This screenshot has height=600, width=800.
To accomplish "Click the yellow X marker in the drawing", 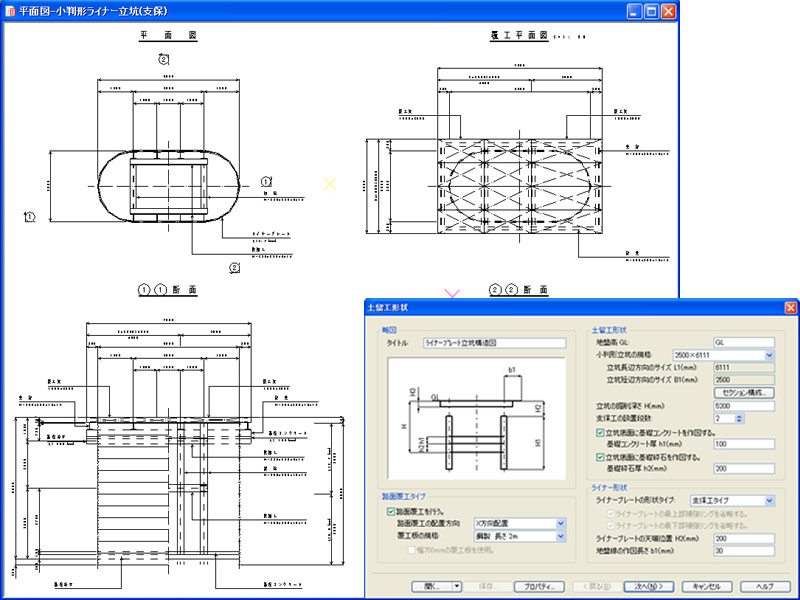I will (330, 184).
